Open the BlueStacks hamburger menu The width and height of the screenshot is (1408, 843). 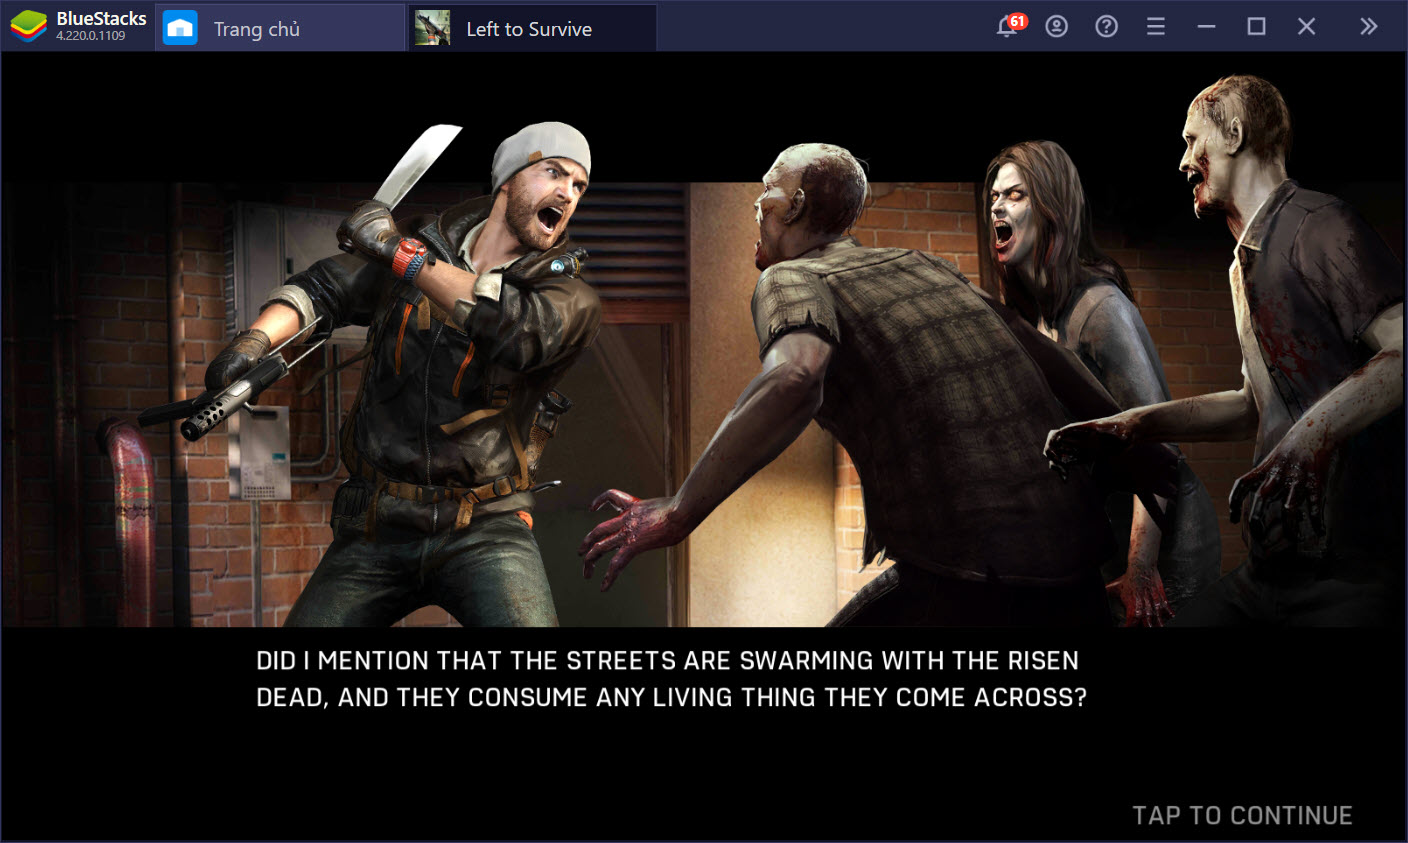click(x=1156, y=27)
